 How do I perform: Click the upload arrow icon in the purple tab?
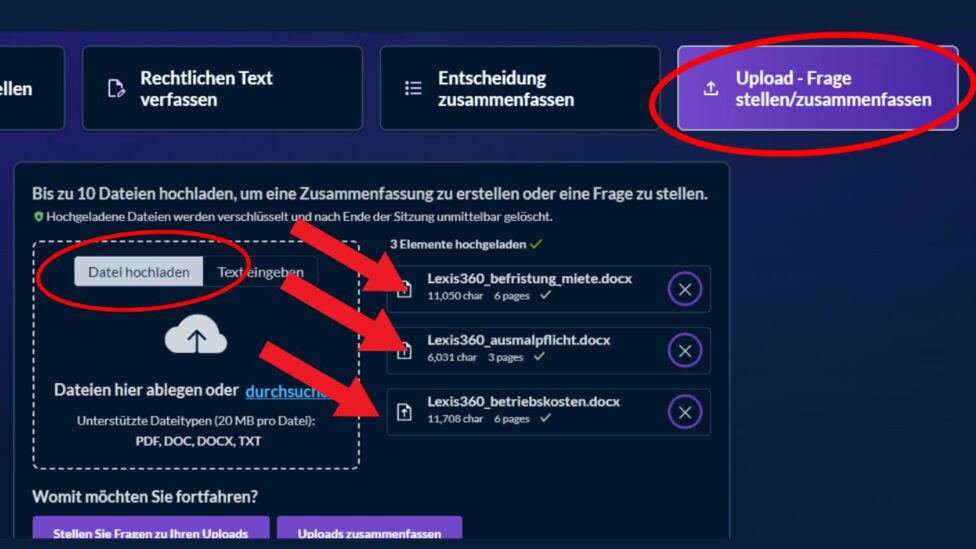point(711,88)
